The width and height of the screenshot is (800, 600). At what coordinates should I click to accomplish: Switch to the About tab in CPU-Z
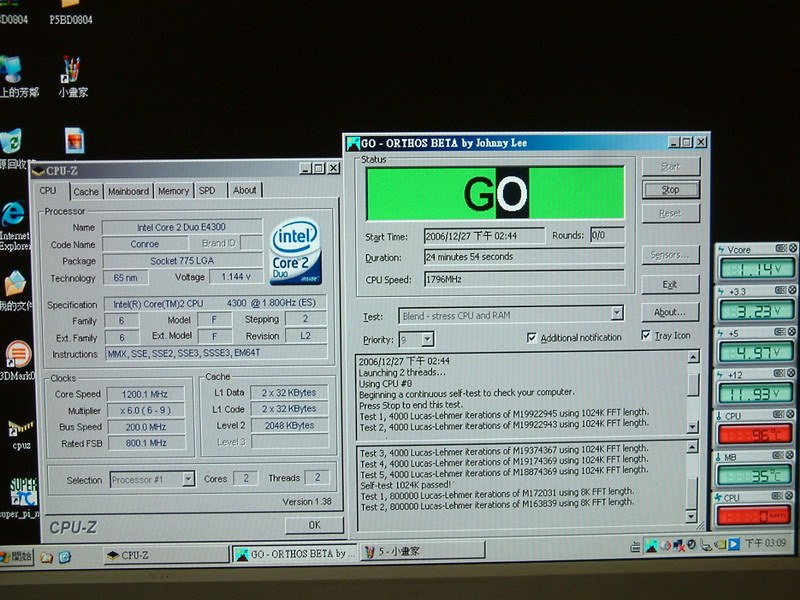tap(244, 190)
